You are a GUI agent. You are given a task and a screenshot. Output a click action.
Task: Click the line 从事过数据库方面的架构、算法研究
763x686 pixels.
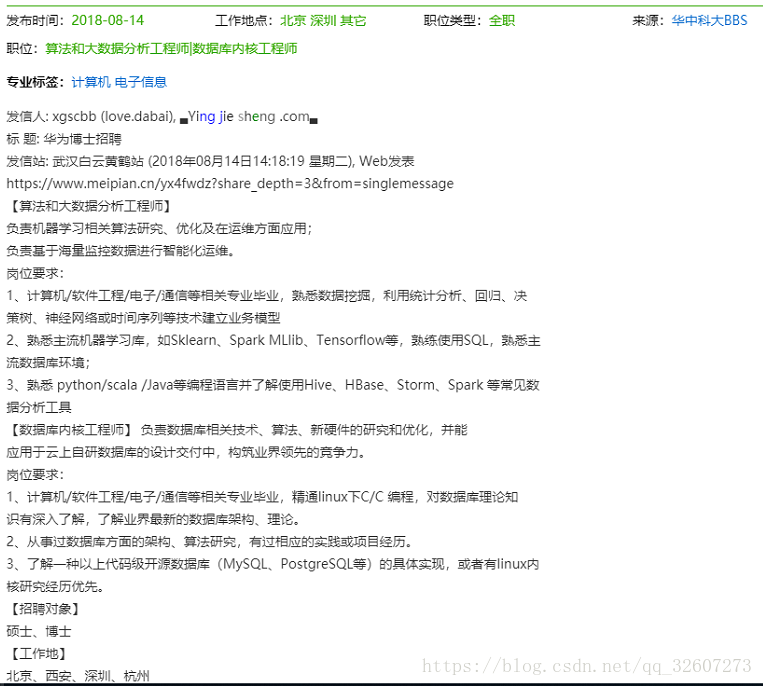210,542
